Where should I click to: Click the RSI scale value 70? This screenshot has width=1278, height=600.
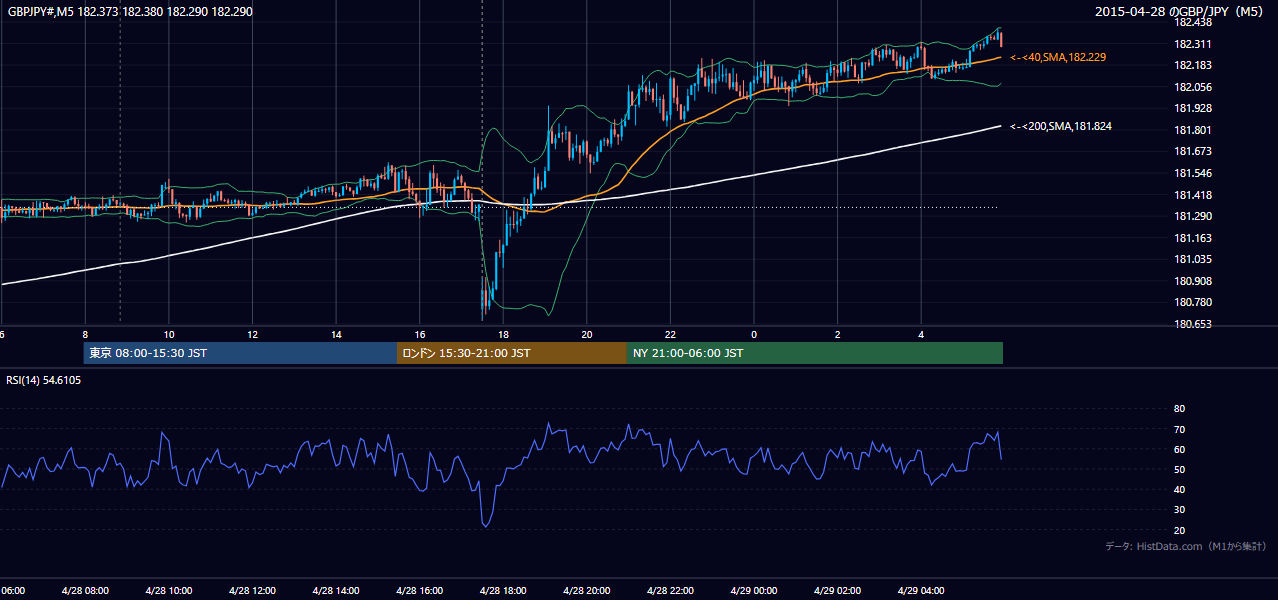(1179, 429)
